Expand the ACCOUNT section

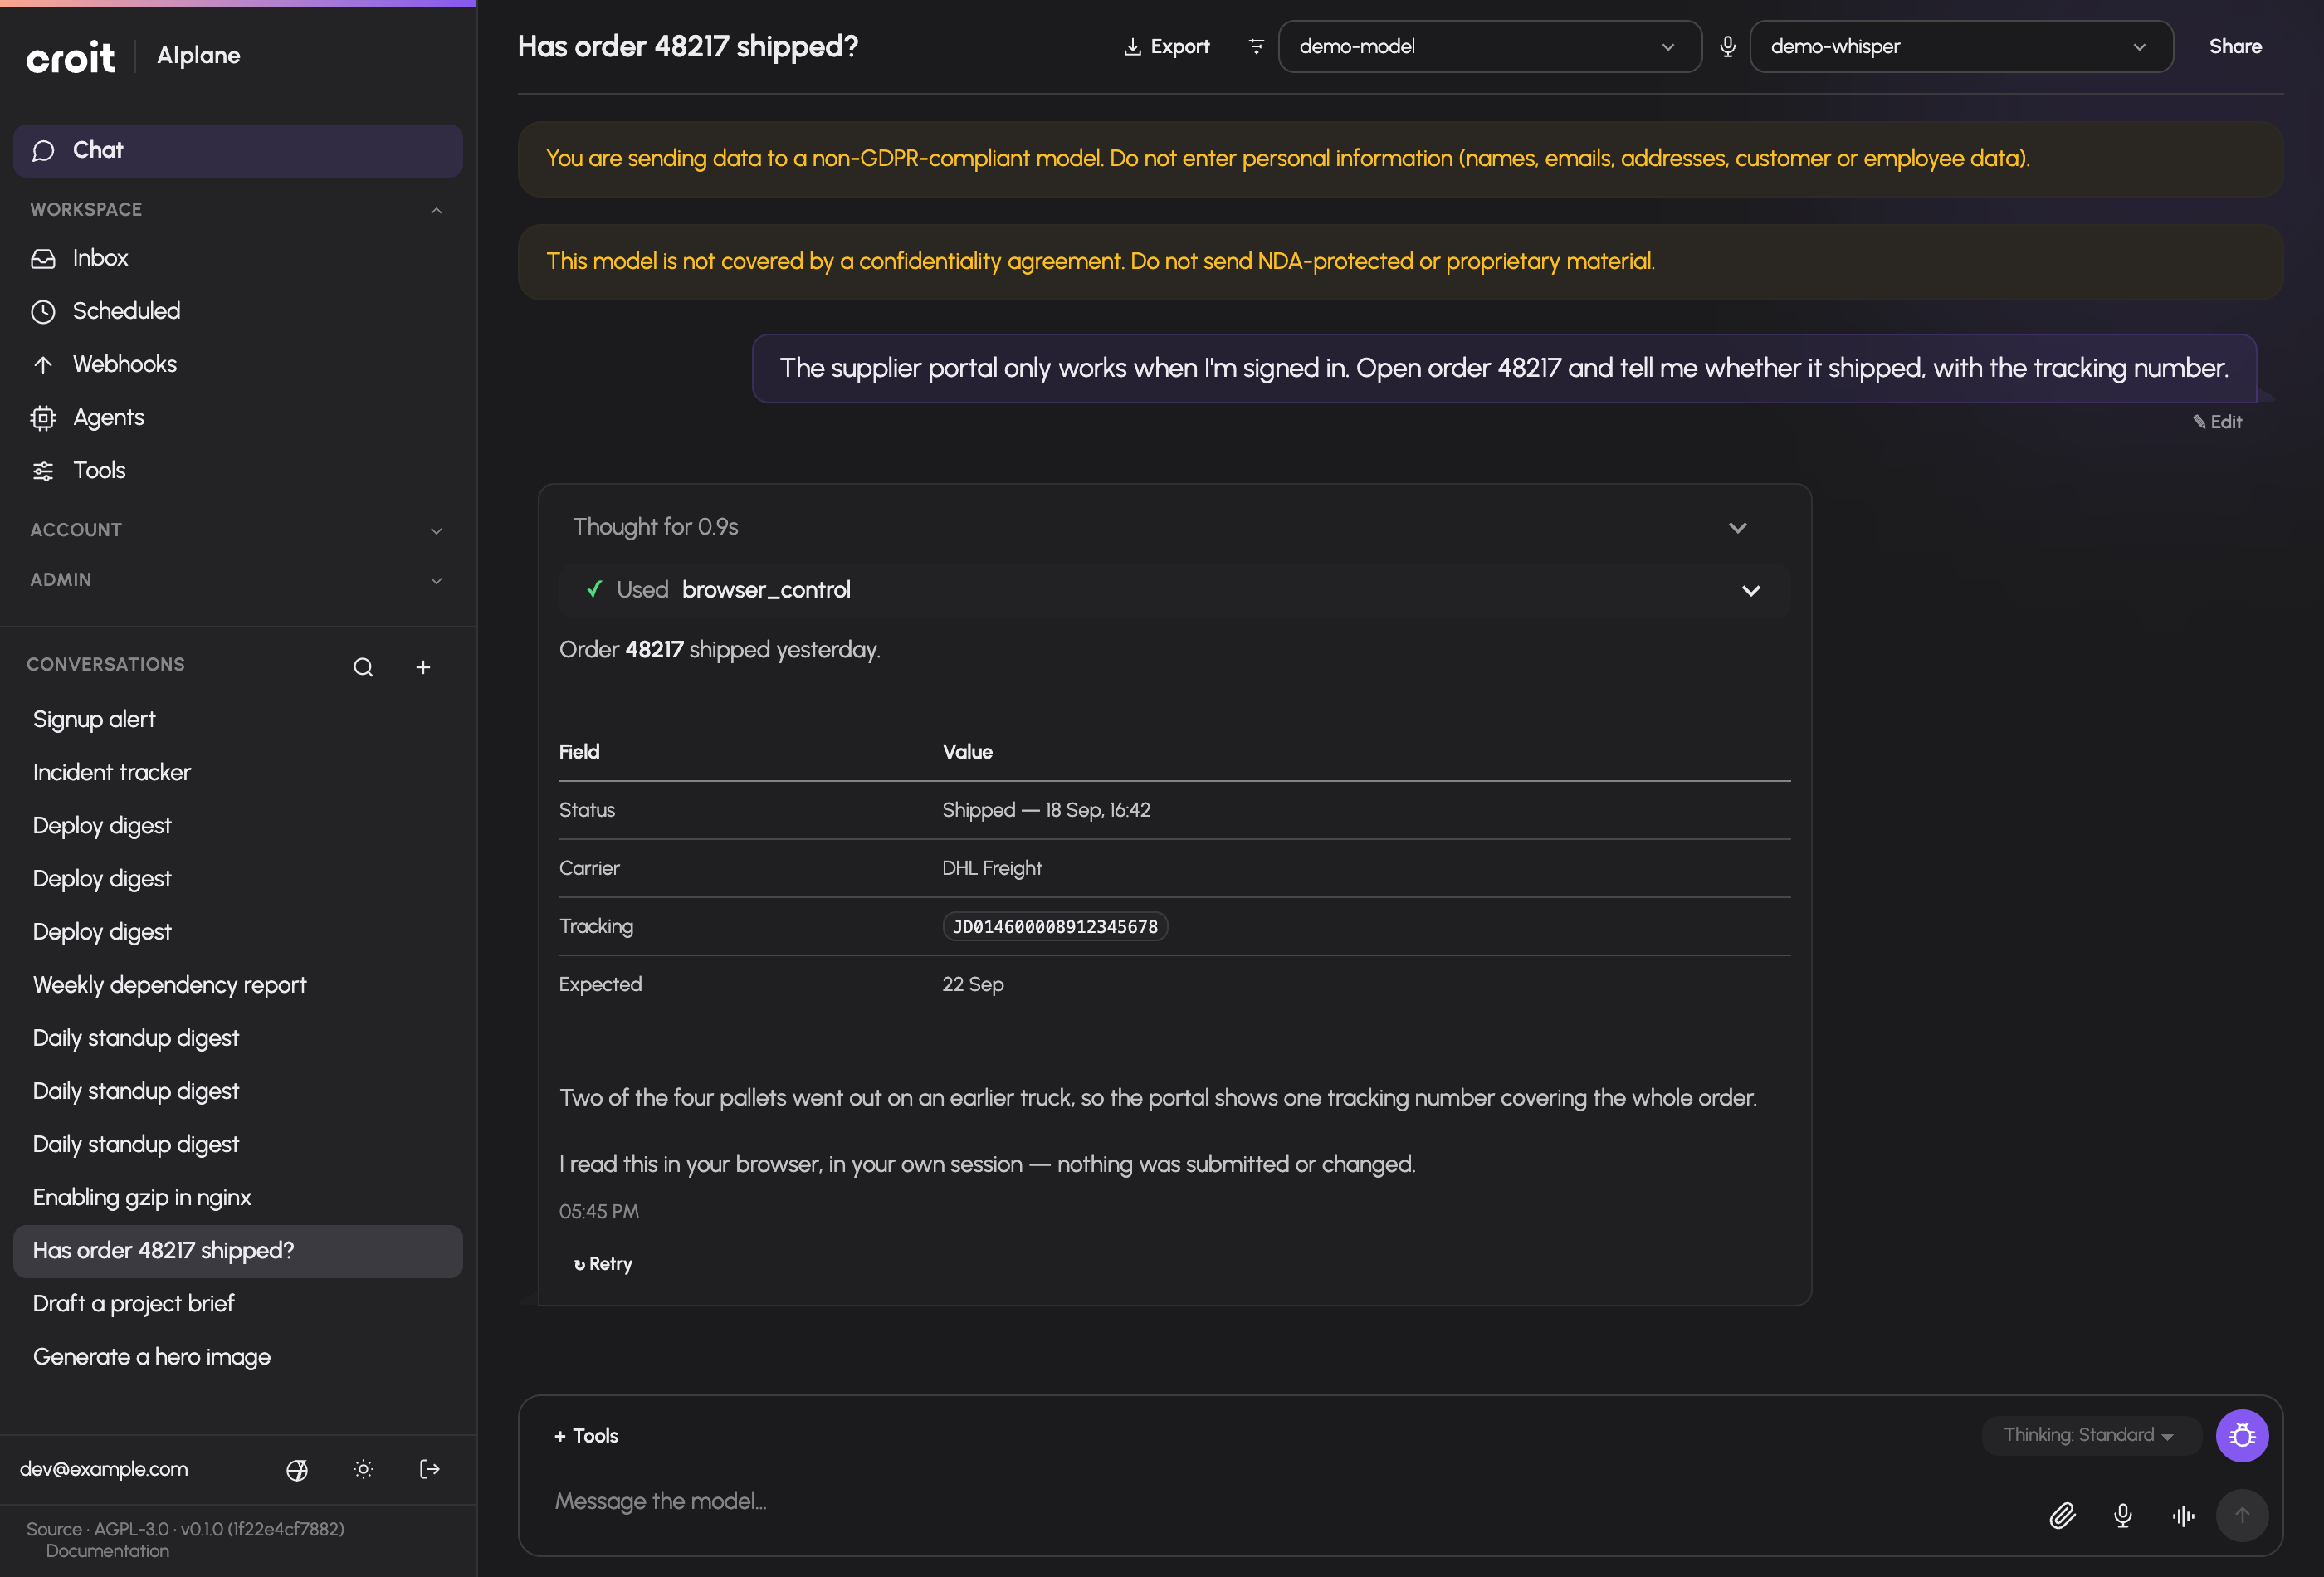238,530
